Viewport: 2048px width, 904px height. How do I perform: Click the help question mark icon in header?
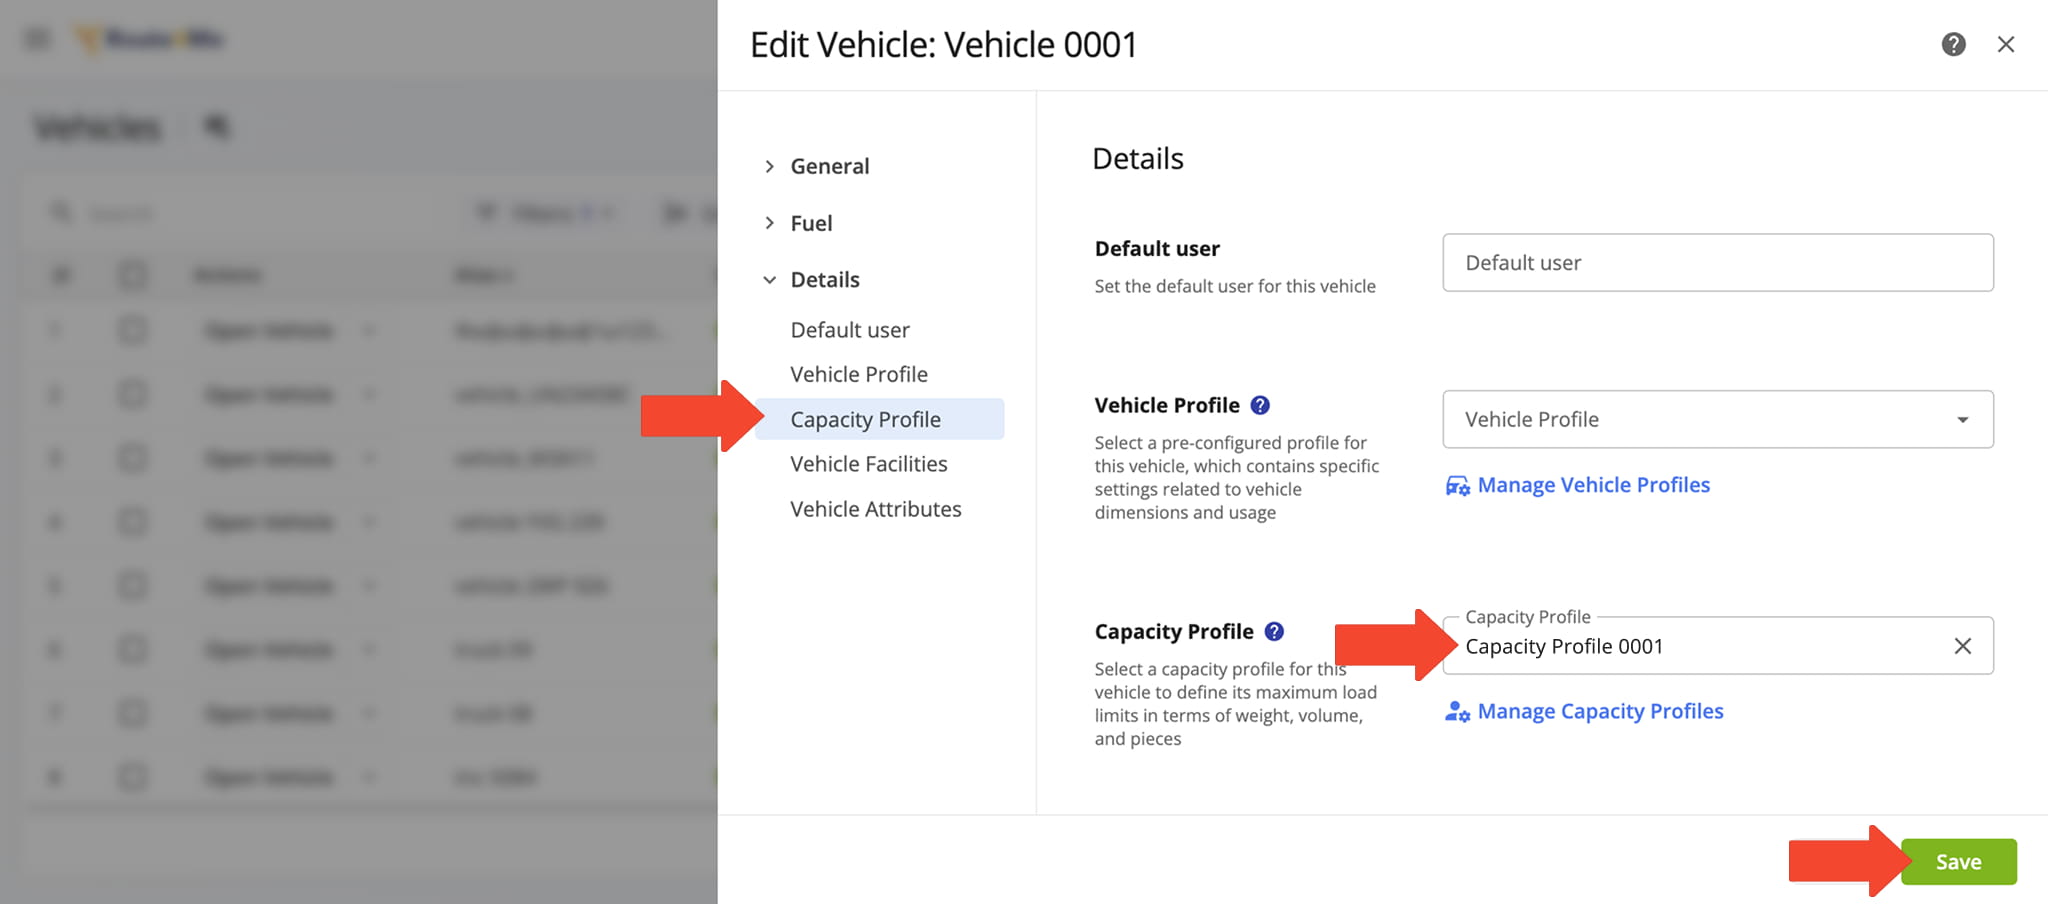[1953, 44]
